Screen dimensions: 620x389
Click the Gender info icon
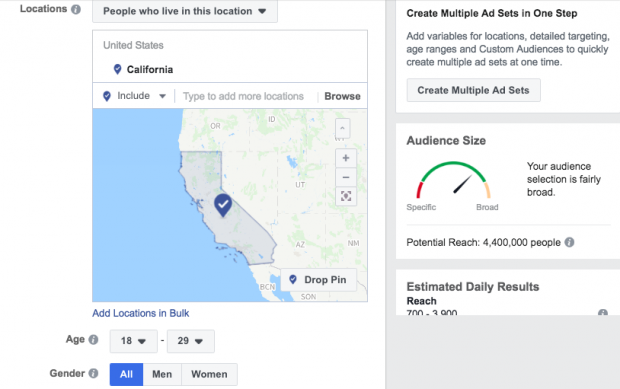pos(93,373)
